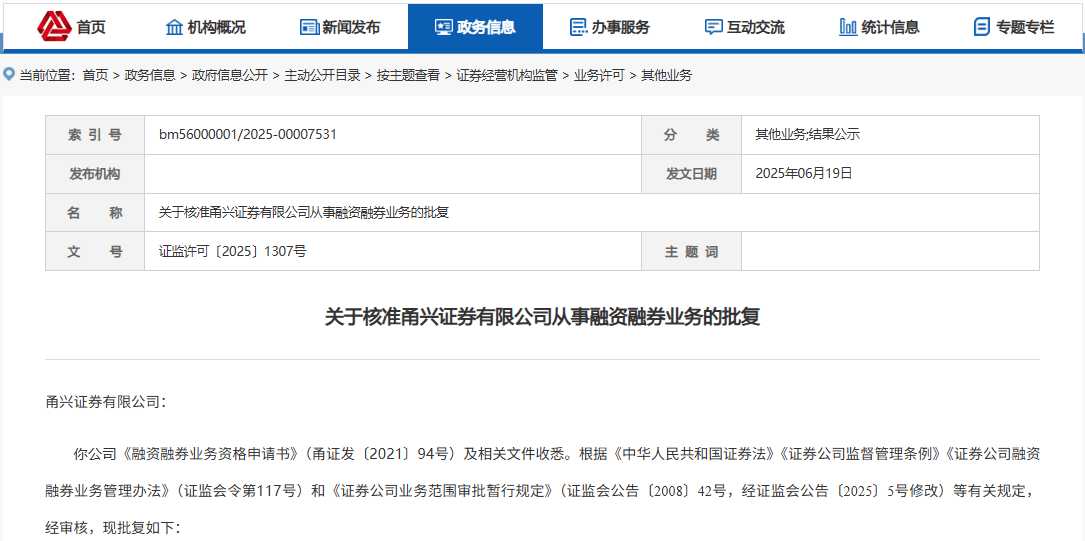Select the 政务信息 tab

[475, 27]
